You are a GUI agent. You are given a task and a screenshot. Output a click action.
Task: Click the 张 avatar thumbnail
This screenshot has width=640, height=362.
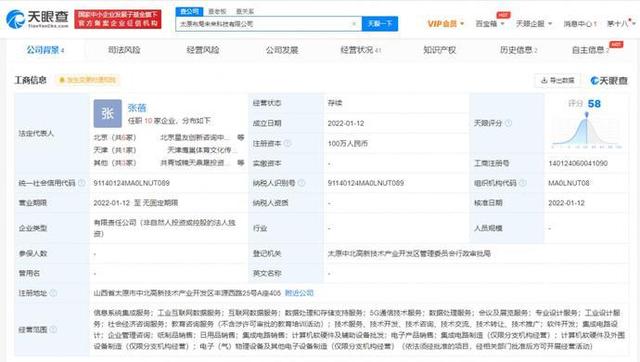click(107, 113)
